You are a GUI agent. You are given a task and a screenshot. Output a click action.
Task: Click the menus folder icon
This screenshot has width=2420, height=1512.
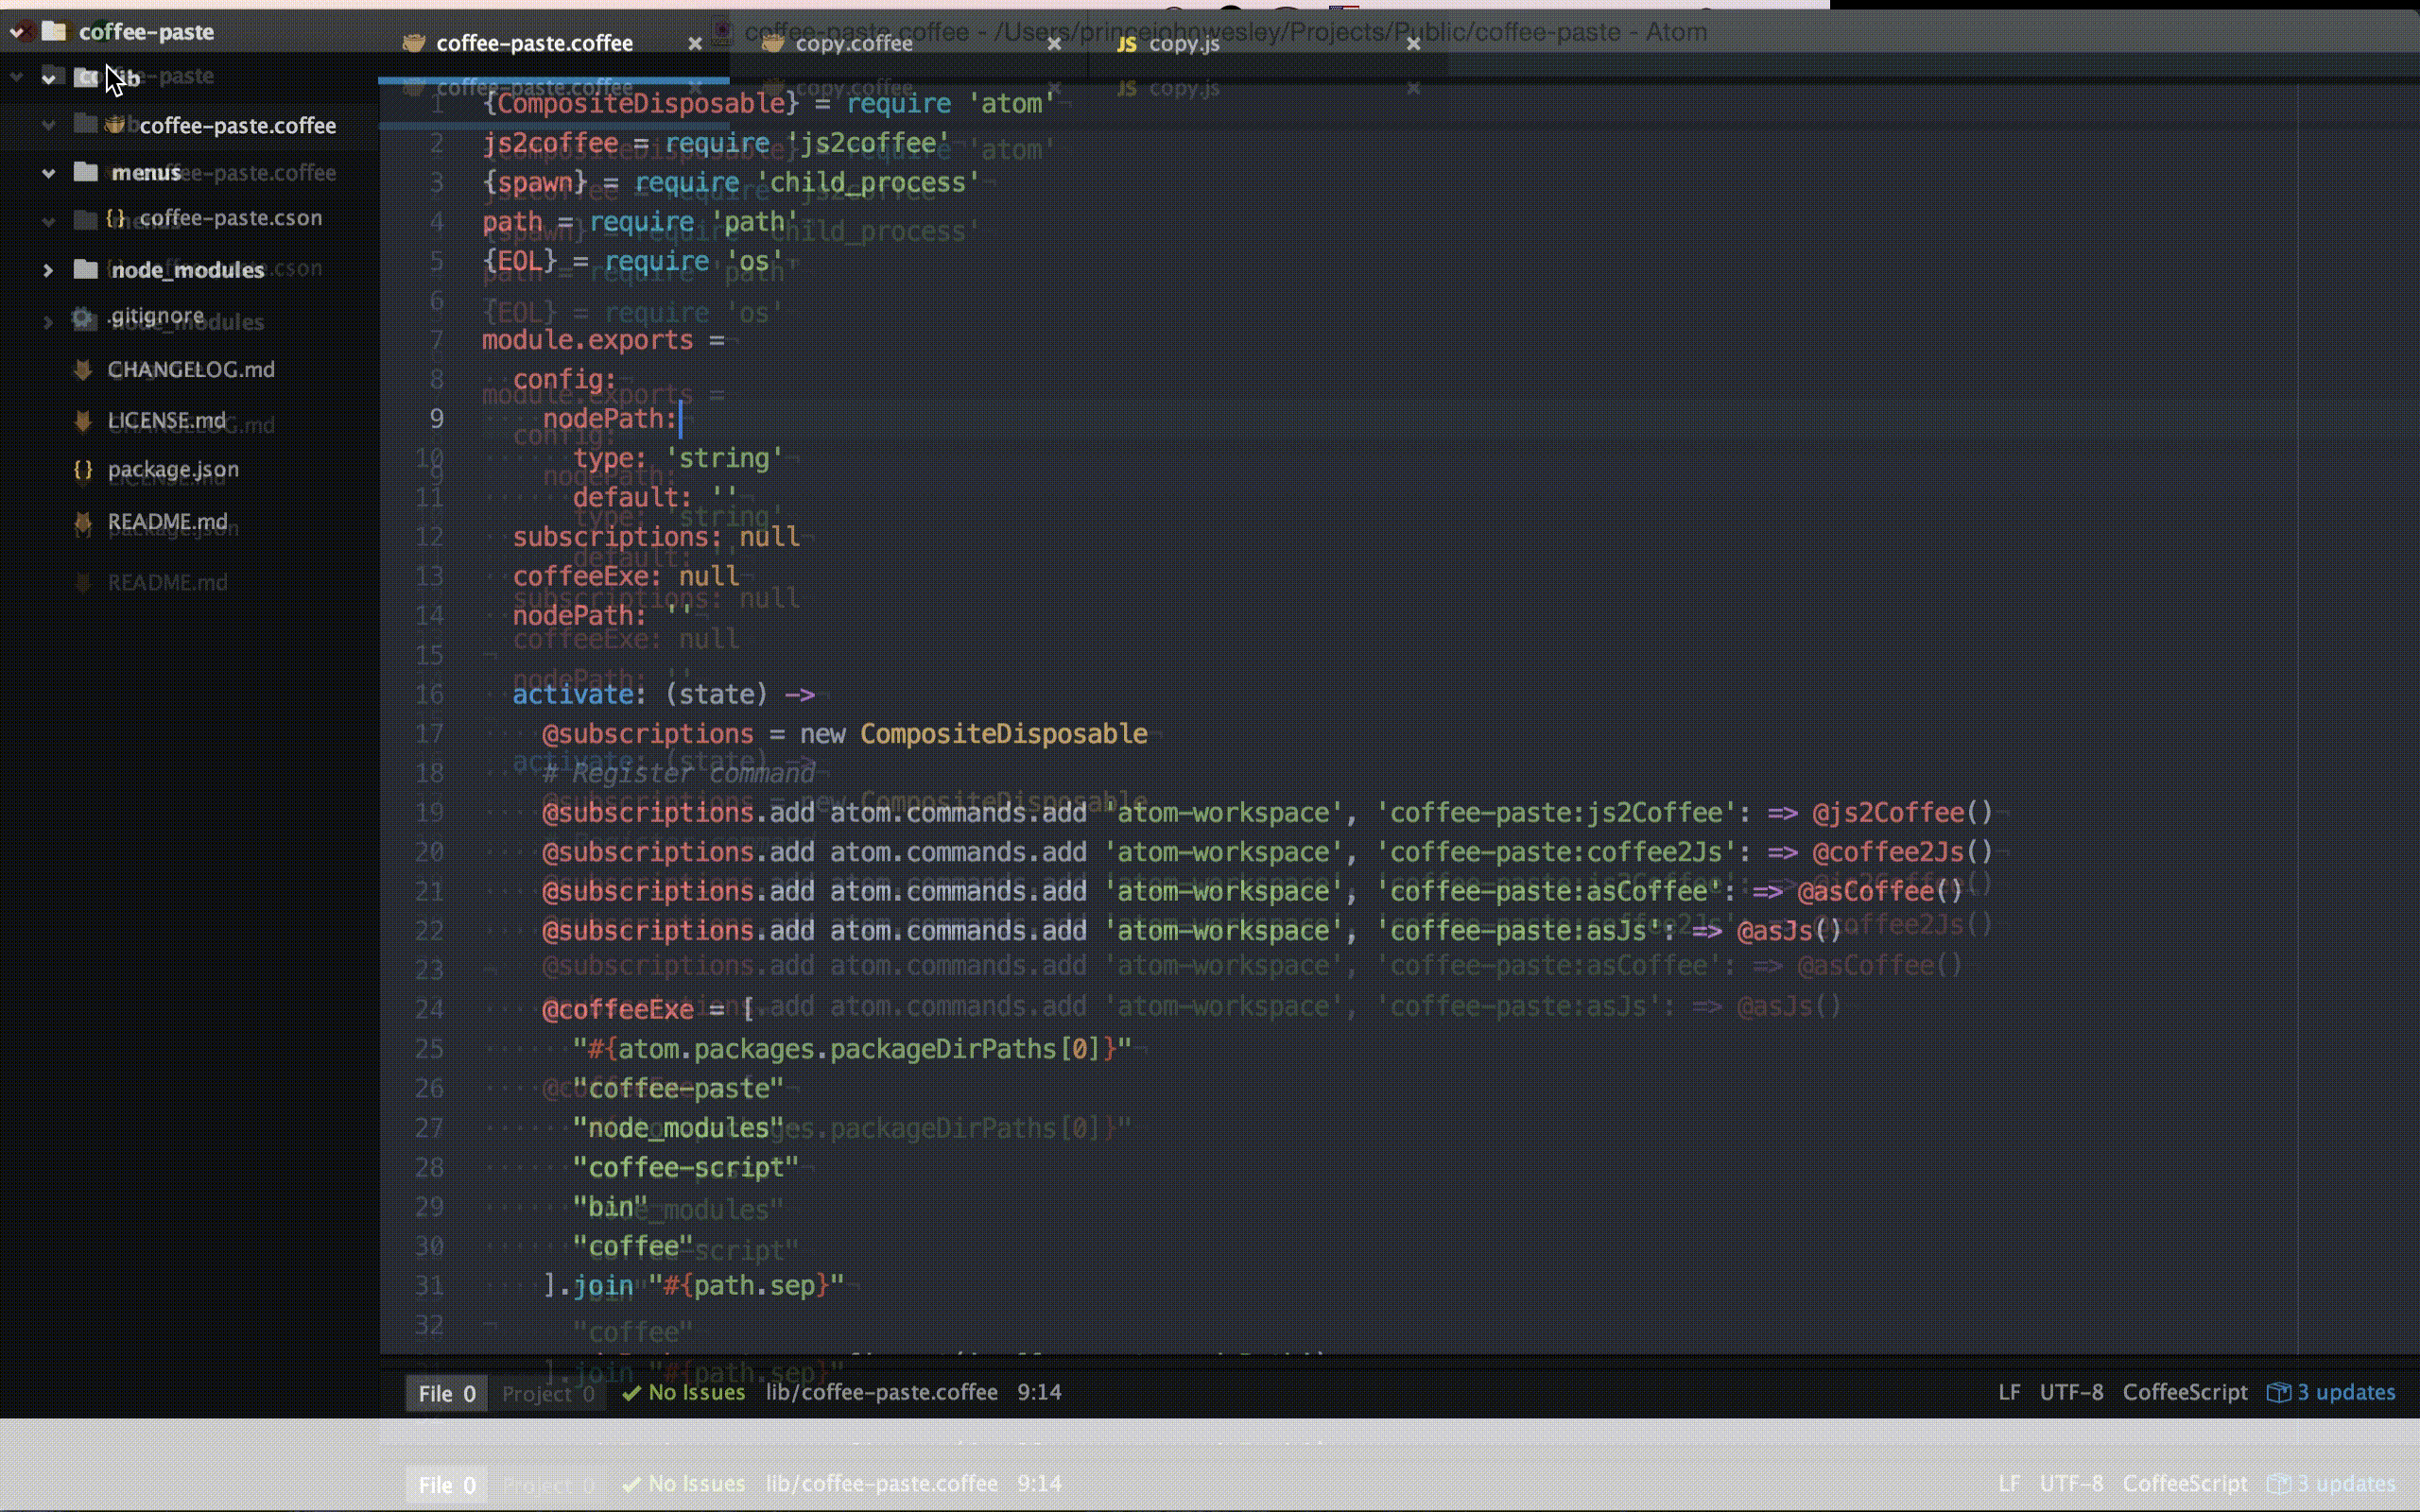(x=86, y=172)
